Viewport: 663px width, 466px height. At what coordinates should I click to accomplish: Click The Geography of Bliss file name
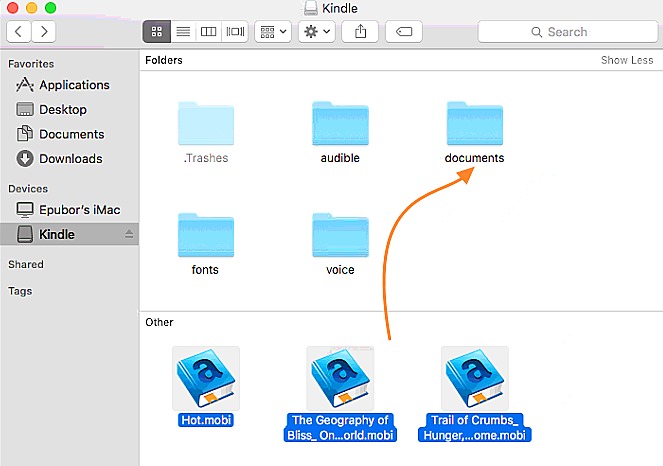coord(340,428)
